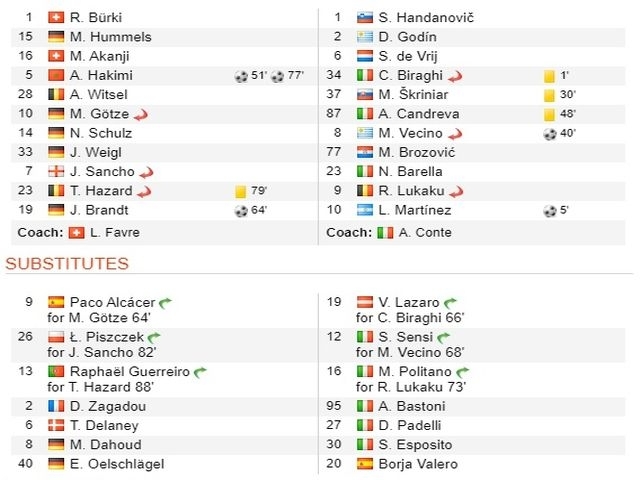
Task: Select coach L. Favre's name
Action: point(115,233)
